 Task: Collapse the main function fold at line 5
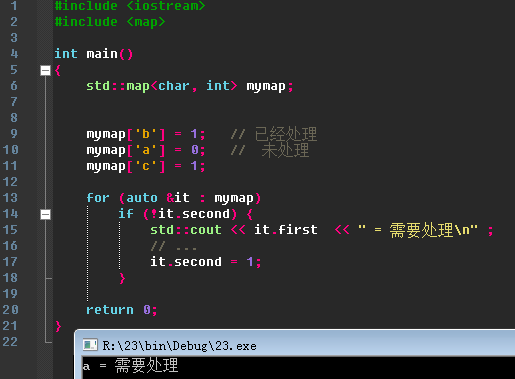(x=45, y=70)
